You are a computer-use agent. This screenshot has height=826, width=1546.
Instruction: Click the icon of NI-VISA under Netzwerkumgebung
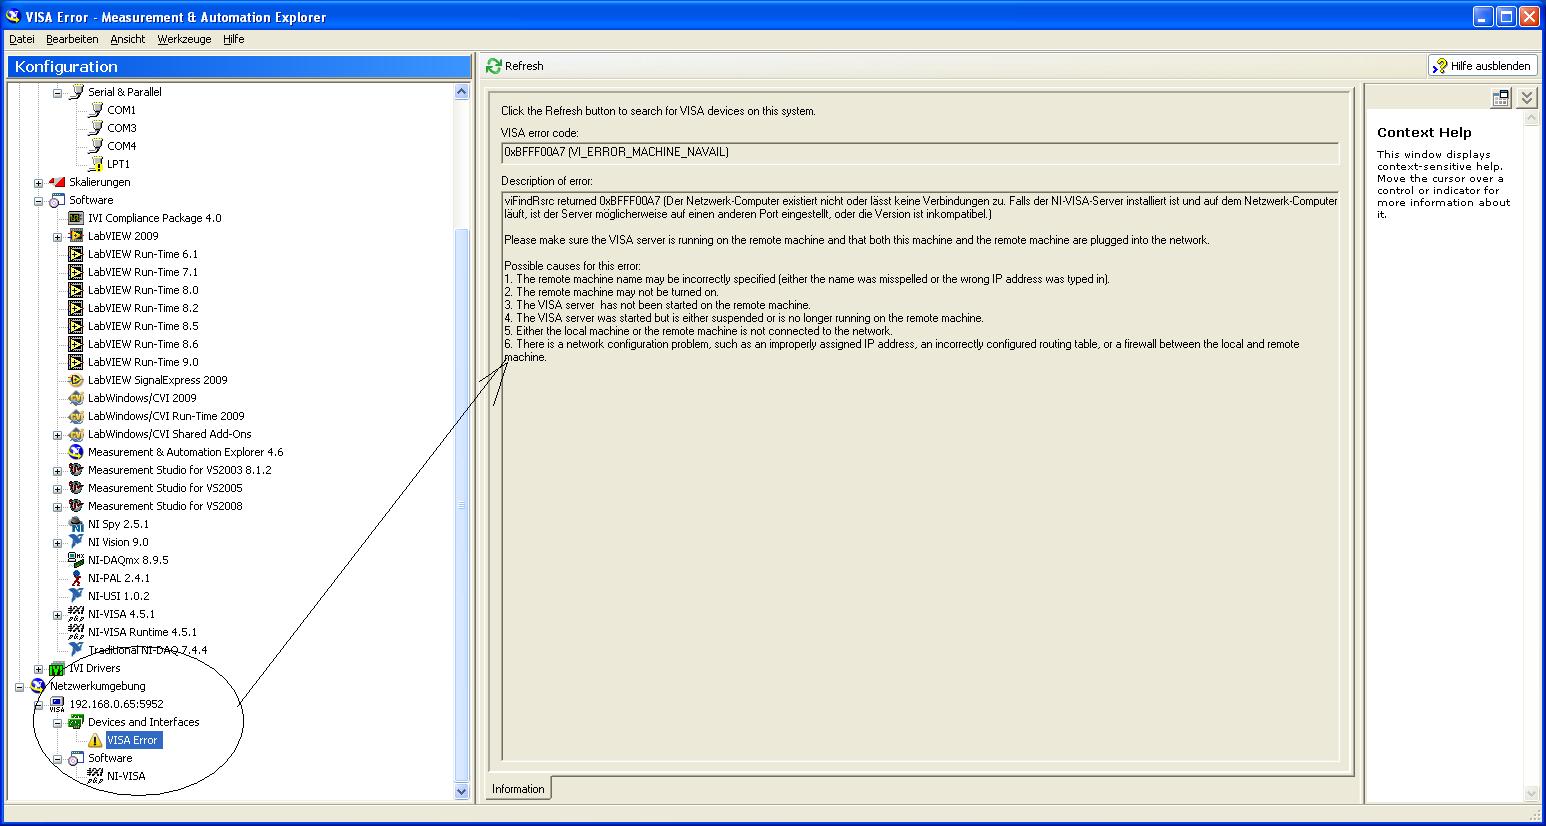click(96, 776)
